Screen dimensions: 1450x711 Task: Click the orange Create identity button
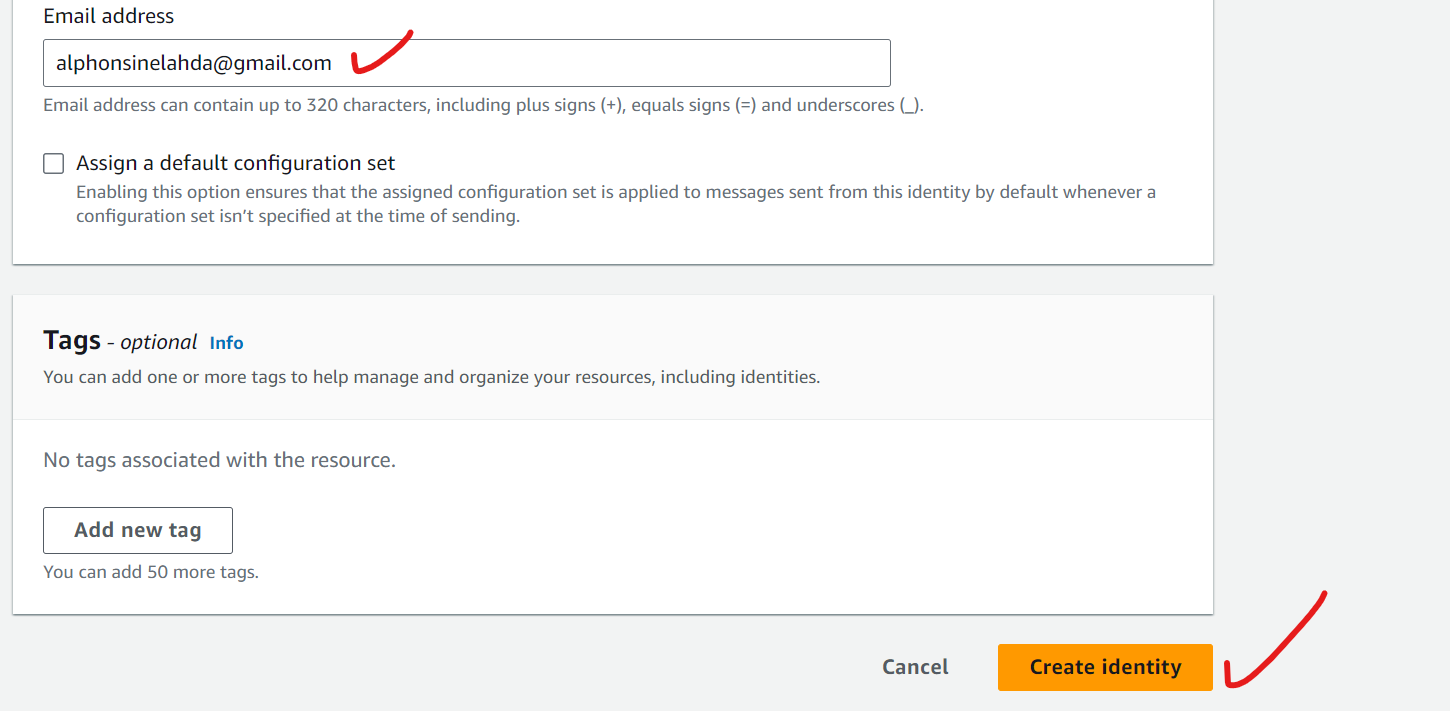pos(1105,667)
